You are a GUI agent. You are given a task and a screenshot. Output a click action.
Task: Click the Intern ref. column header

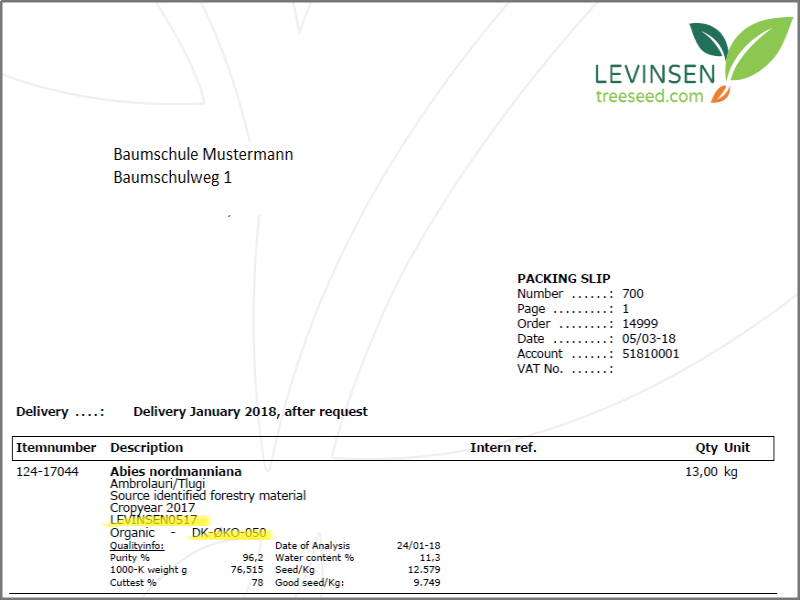click(x=504, y=448)
